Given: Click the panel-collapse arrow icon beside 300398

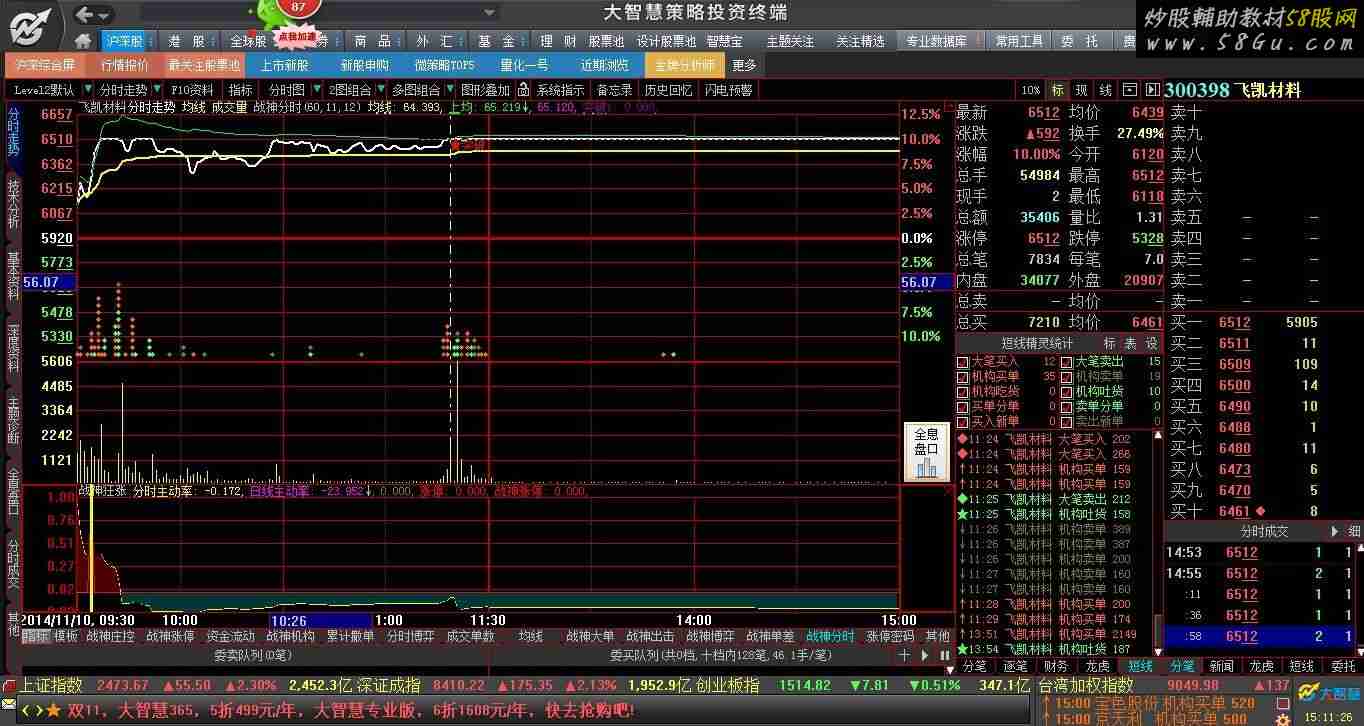Looking at the screenshot, I should (1152, 90).
